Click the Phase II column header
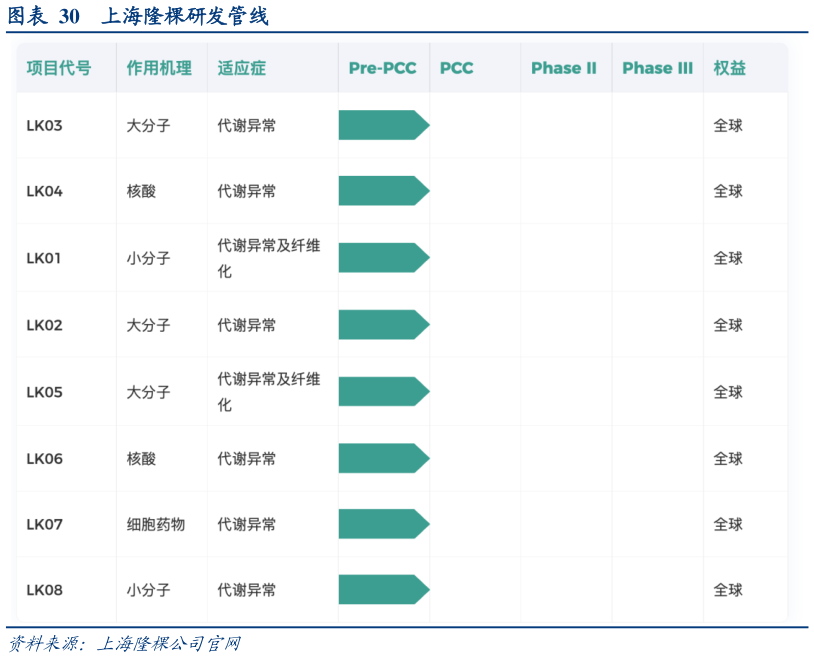 [x=564, y=68]
